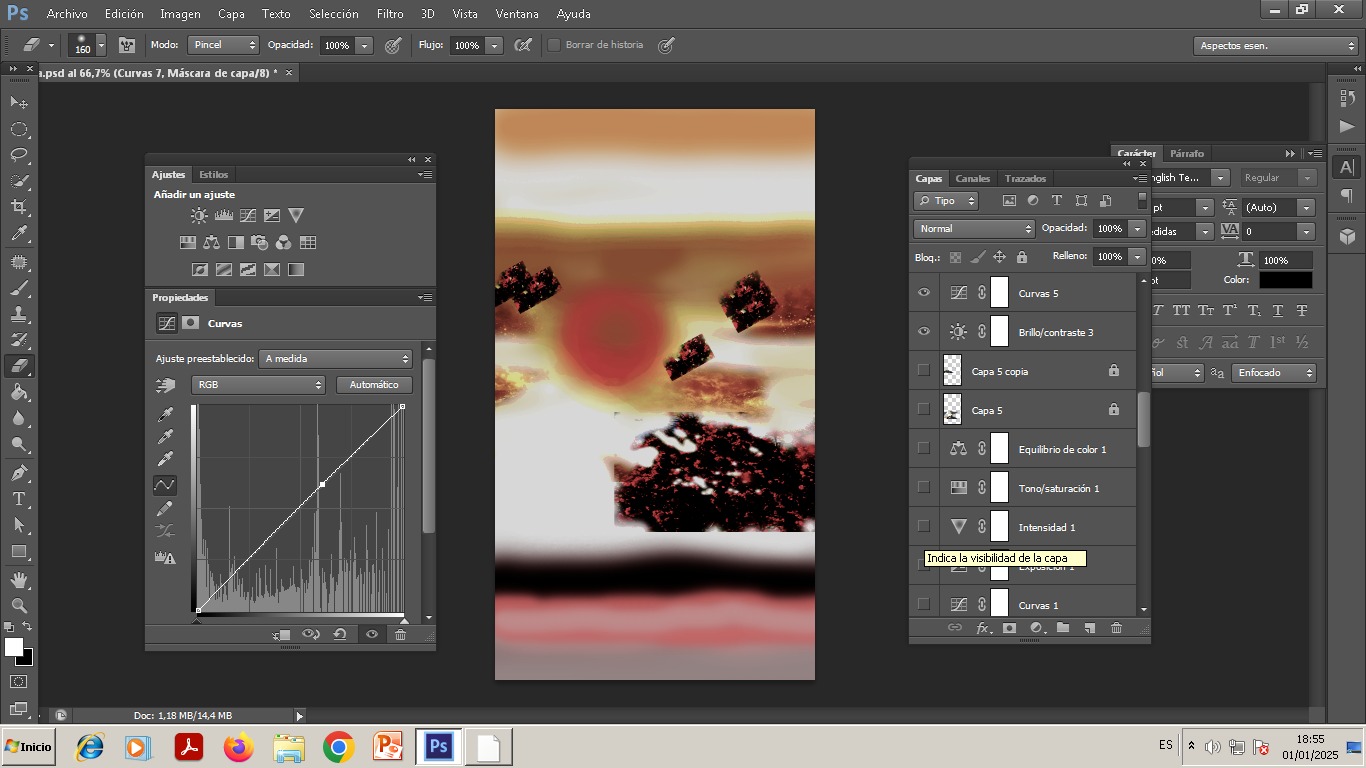Click the white point slider under curve
This screenshot has width=1366, height=768.
(404, 621)
